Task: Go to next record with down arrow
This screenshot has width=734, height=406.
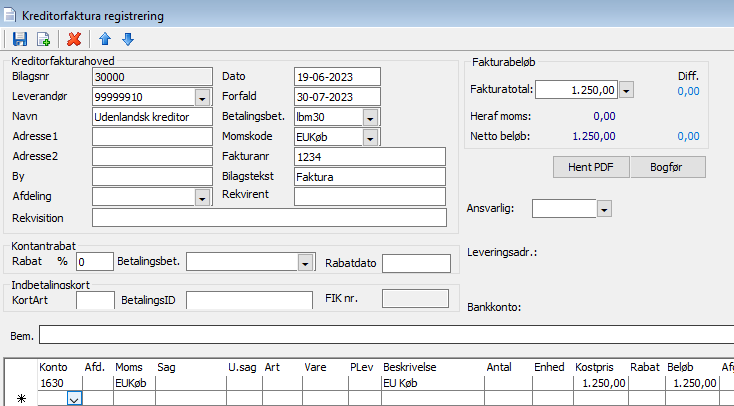Action: [127, 40]
